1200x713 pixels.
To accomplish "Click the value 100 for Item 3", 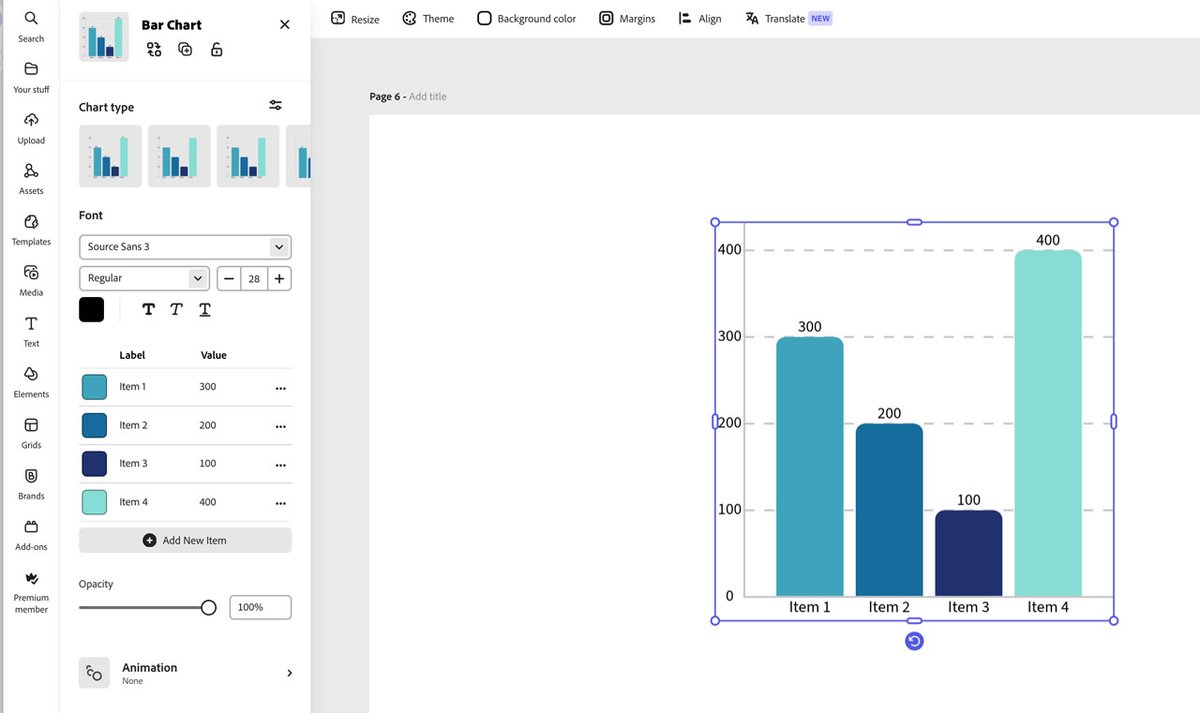I will click(x=207, y=464).
